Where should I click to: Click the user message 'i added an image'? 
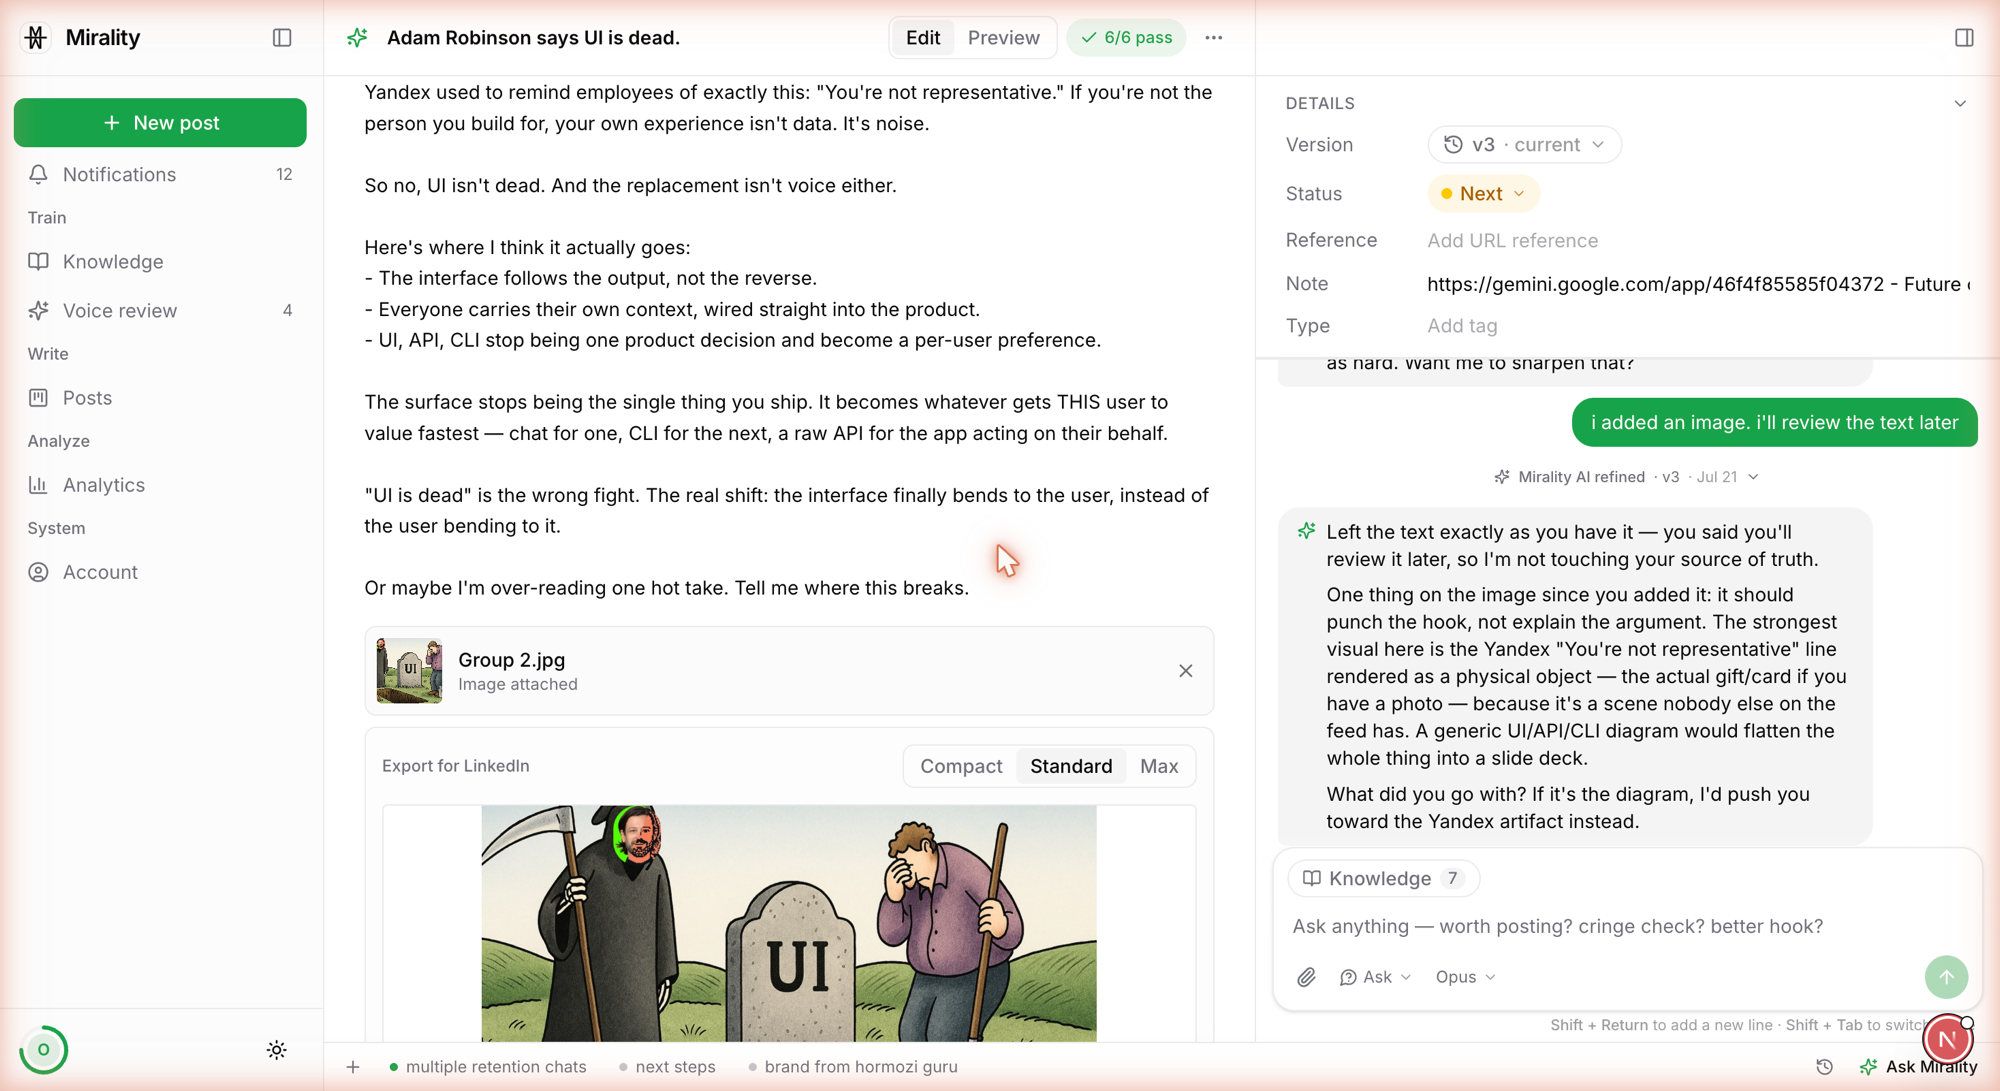(1774, 422)
